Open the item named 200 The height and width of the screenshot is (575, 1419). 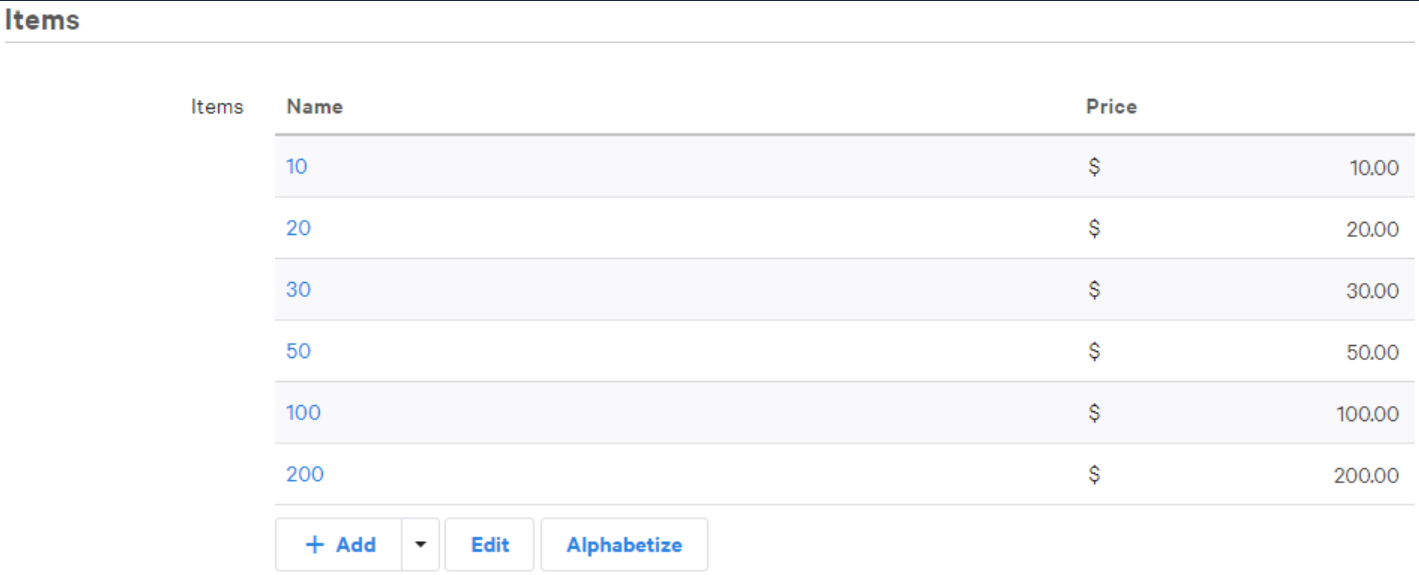point(305,474)
